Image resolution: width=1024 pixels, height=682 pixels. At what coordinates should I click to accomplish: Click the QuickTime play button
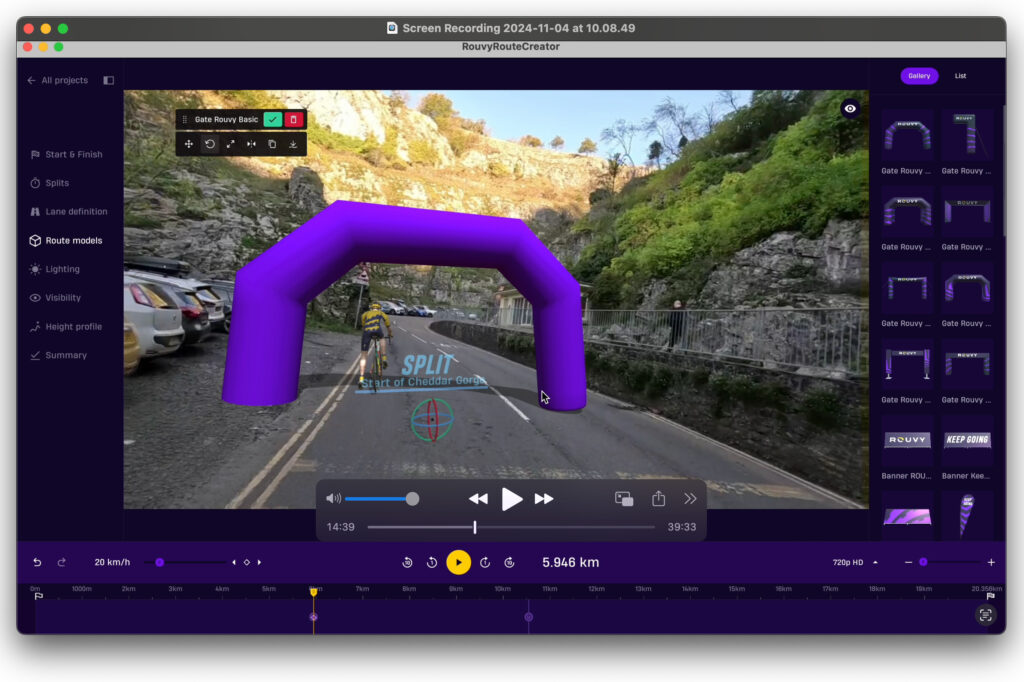click(511, 499)
